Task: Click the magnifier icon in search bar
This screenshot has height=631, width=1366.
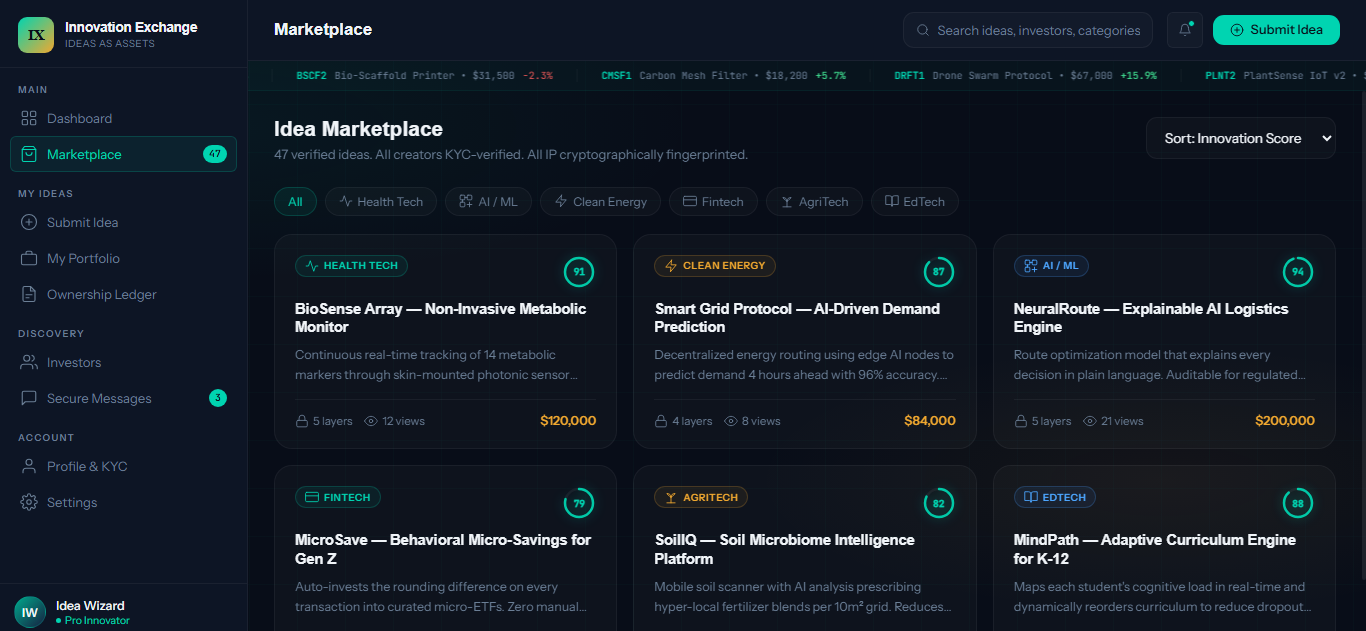Action: coord(923,30)
